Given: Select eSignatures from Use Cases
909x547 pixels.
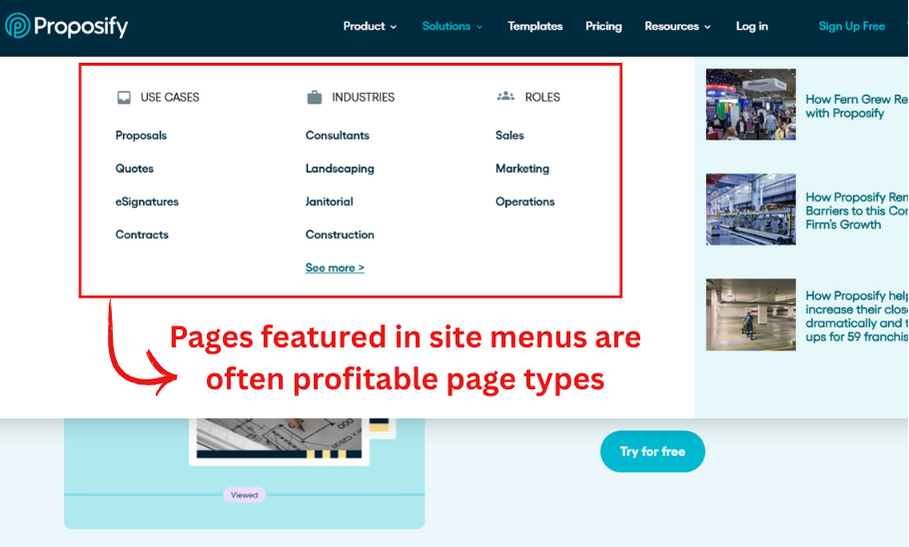Looking at the screenshot, I should (147, 202).
